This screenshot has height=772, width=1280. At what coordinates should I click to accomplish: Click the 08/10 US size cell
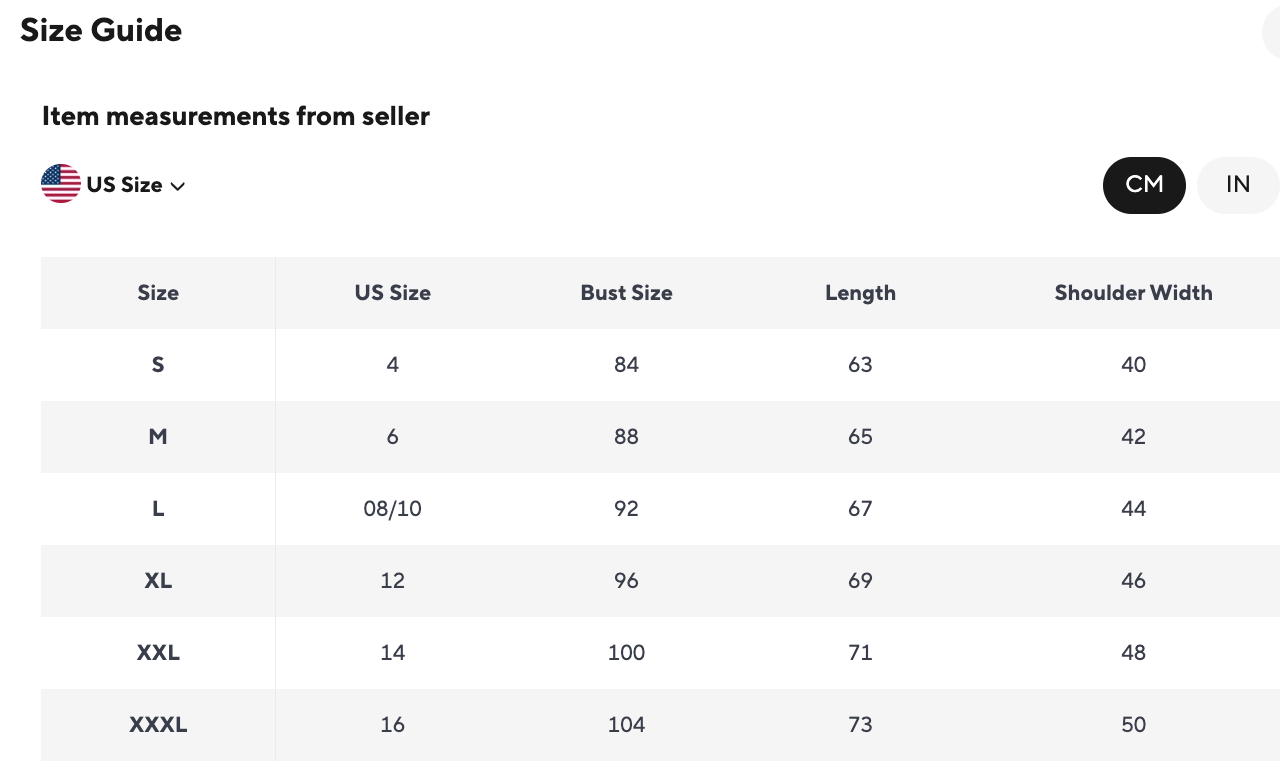pos(392,509)
